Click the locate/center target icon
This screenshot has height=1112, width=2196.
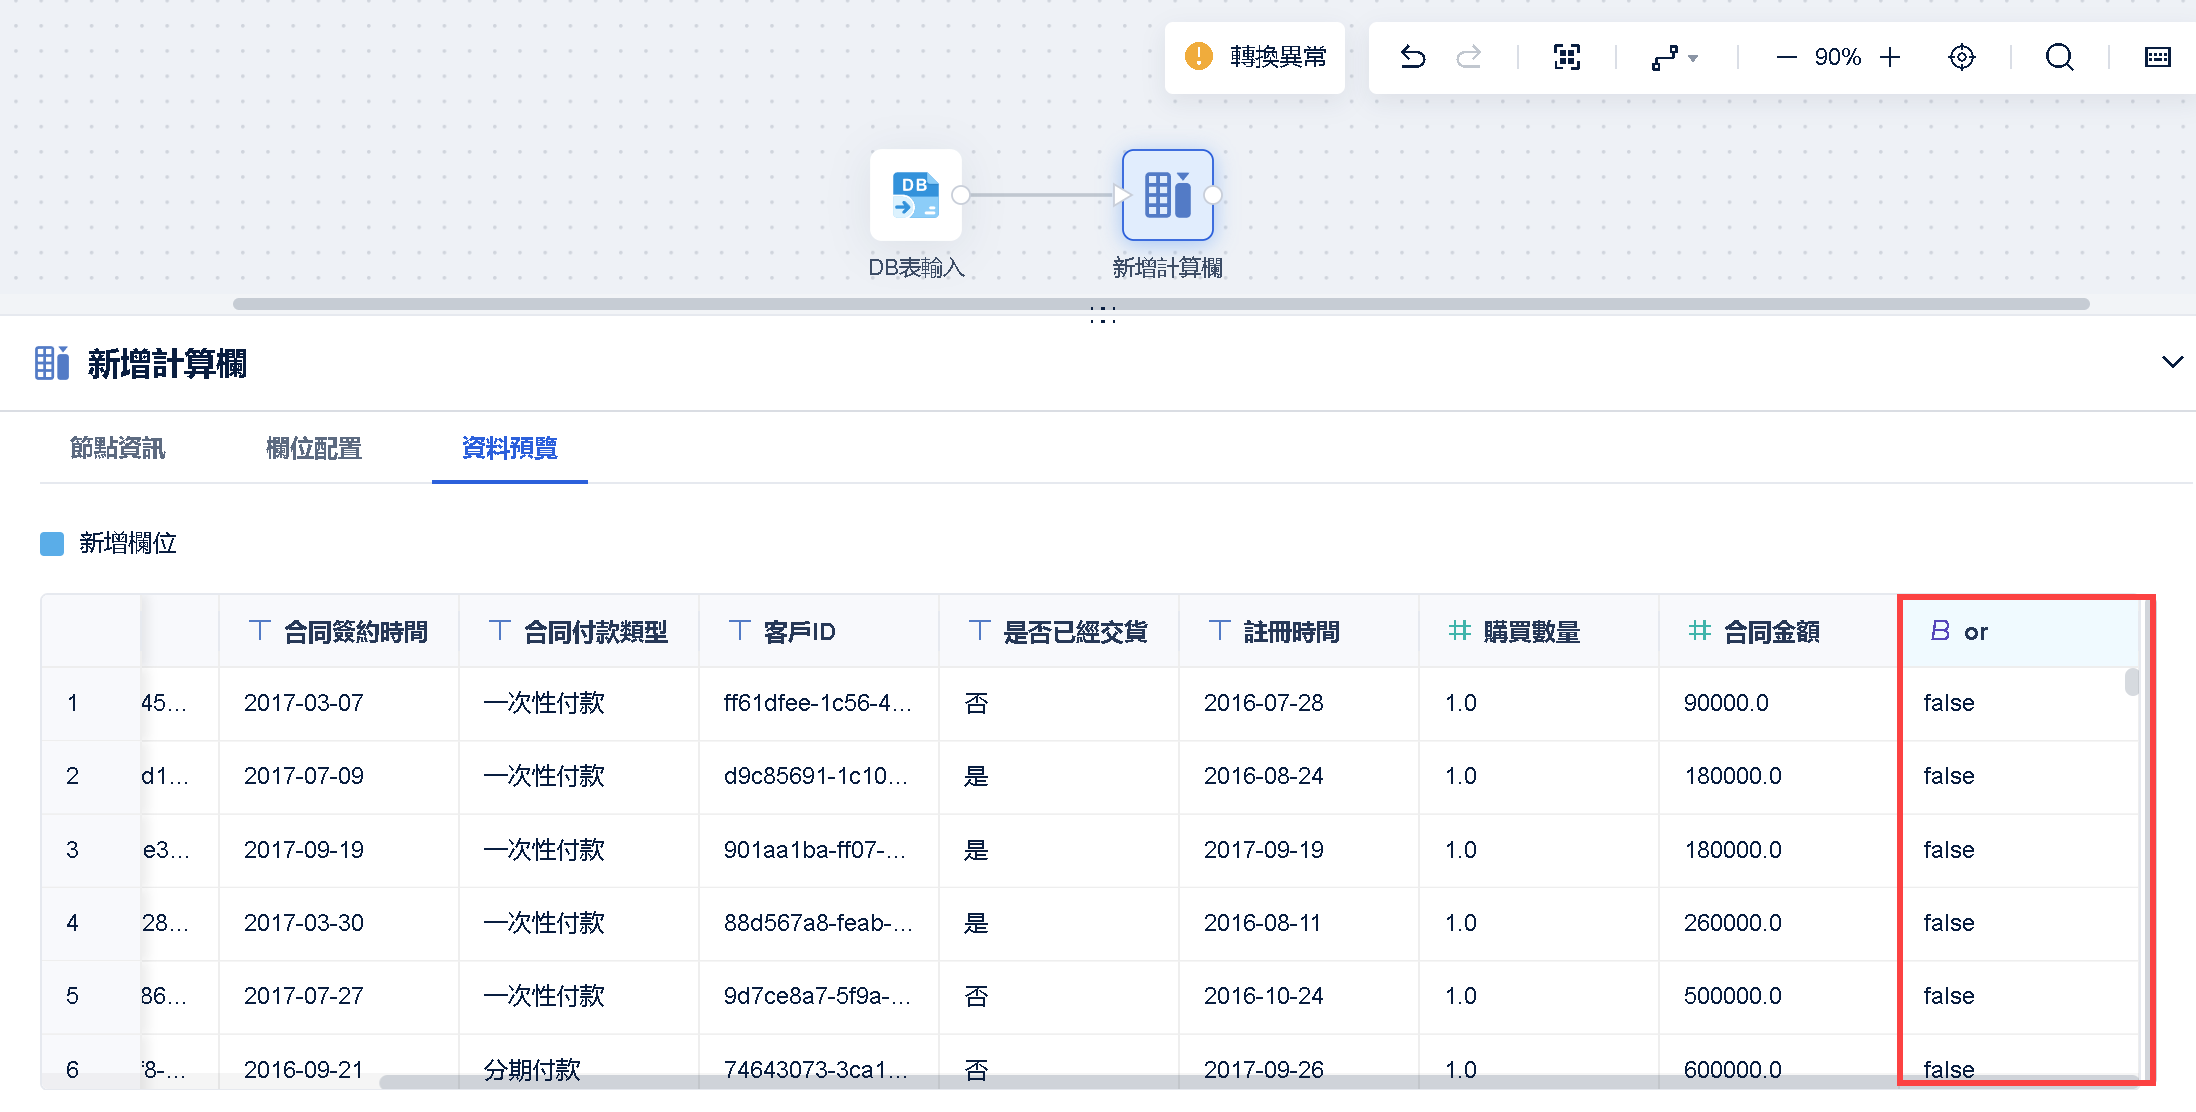(x=1962, y=57)
